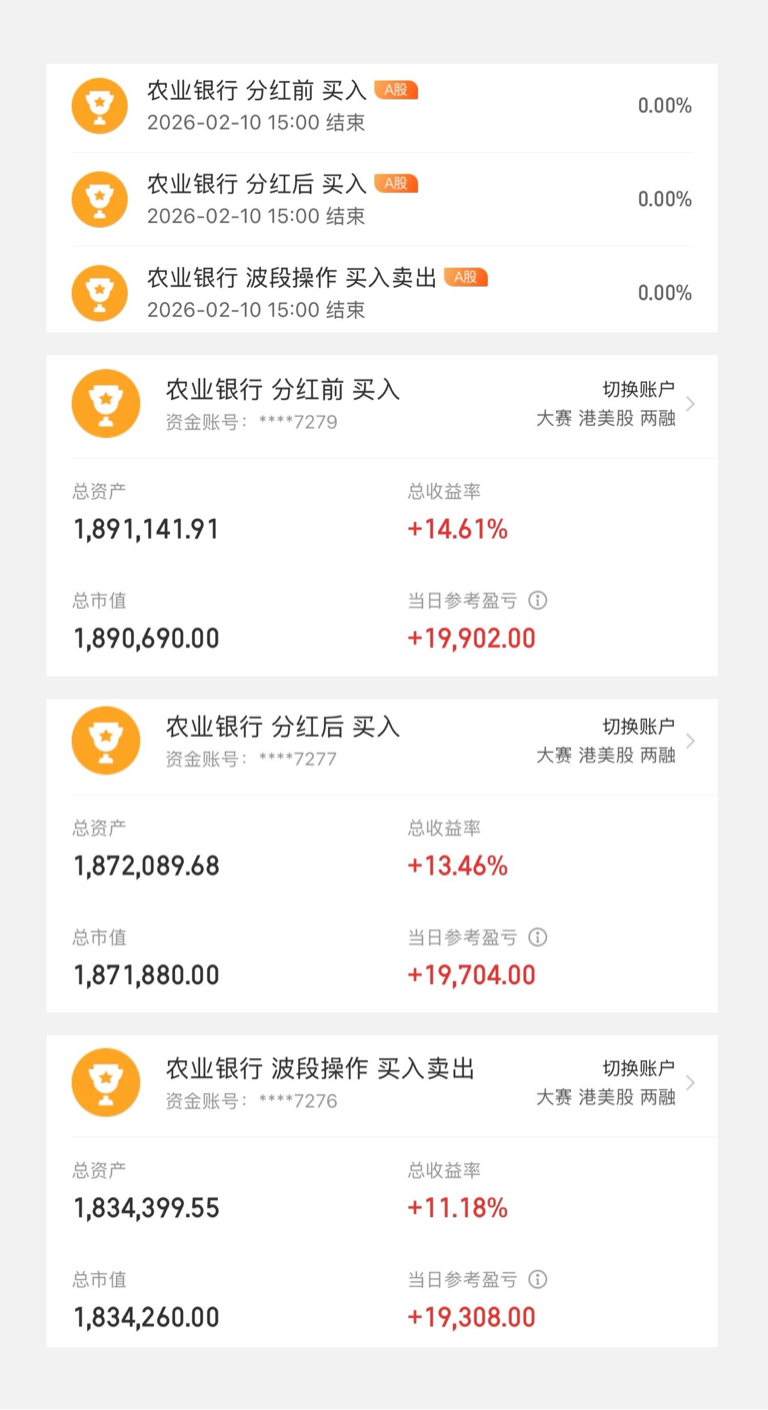Tap 切换账户 on account ****7277
Viewport: 768px width, 1410px height.
click(639, 727)
